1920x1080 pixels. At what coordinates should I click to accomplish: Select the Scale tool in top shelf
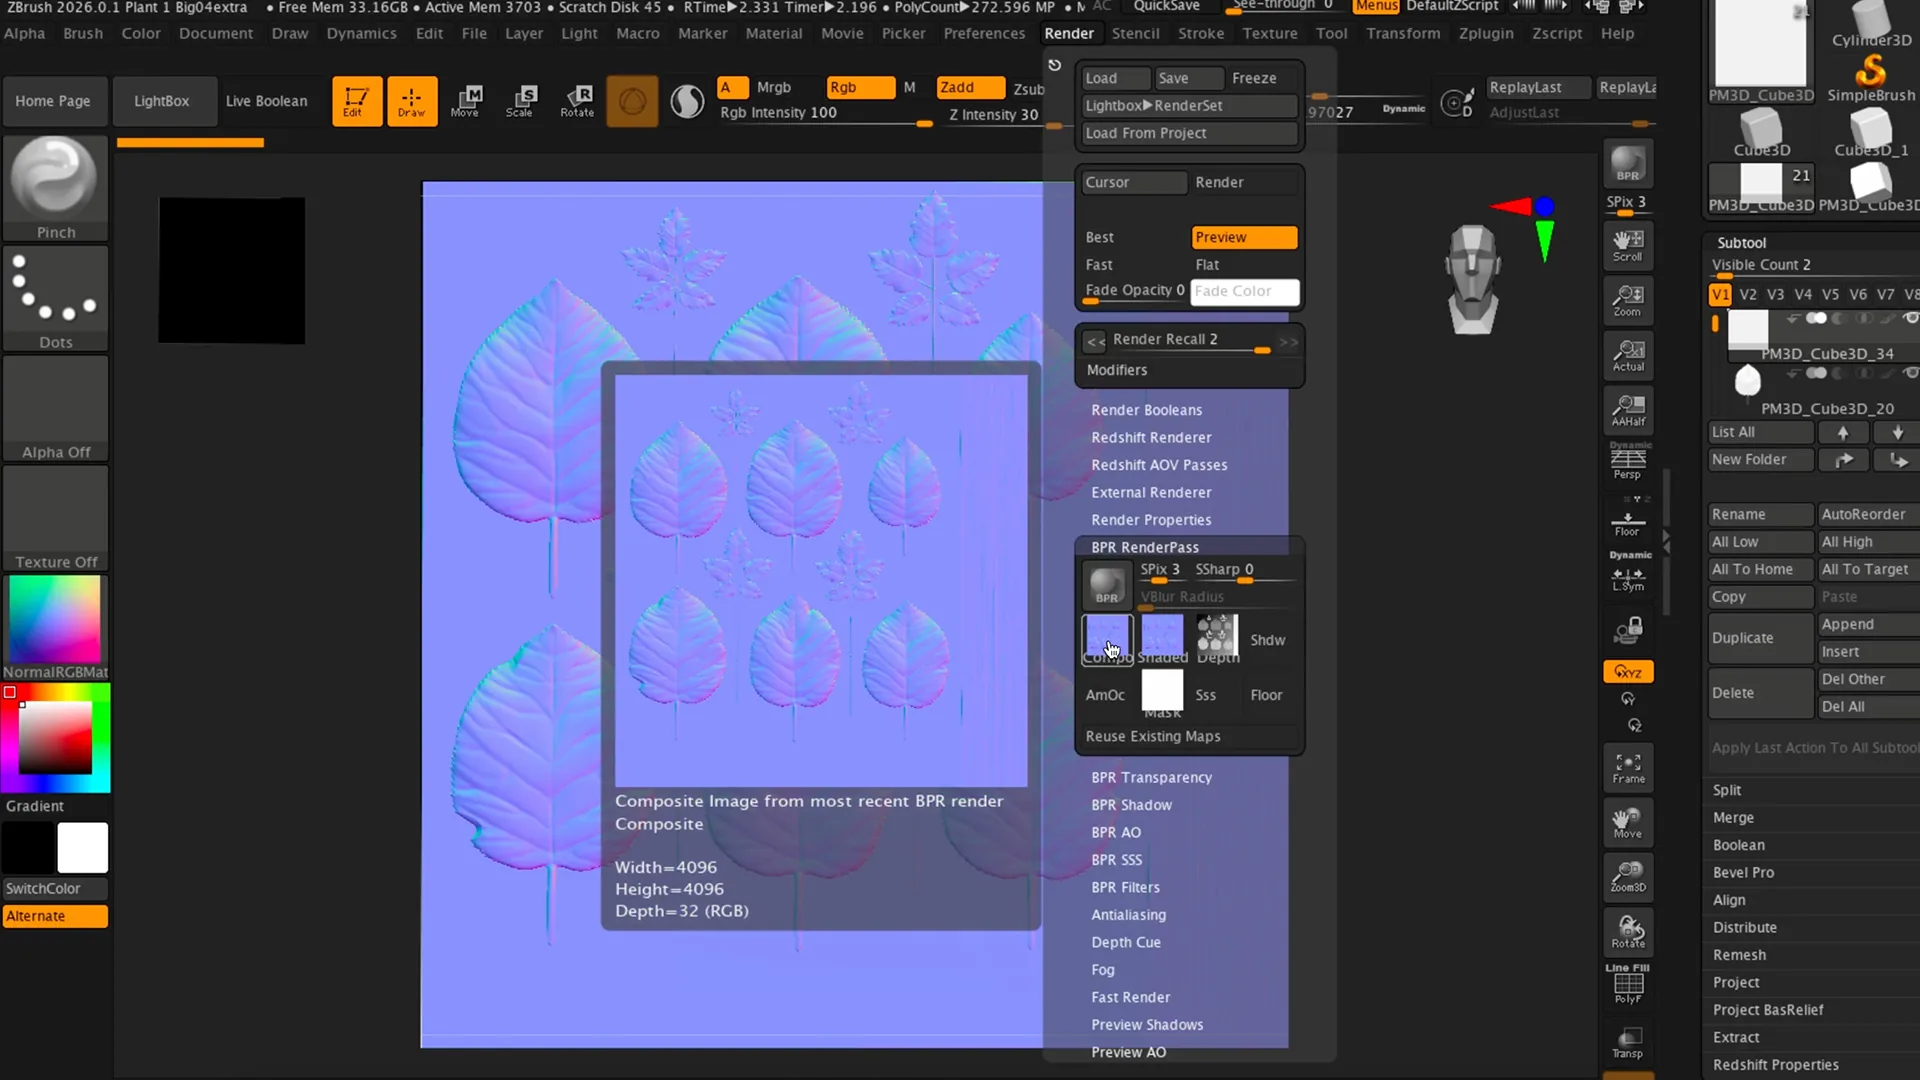[521, 101]
